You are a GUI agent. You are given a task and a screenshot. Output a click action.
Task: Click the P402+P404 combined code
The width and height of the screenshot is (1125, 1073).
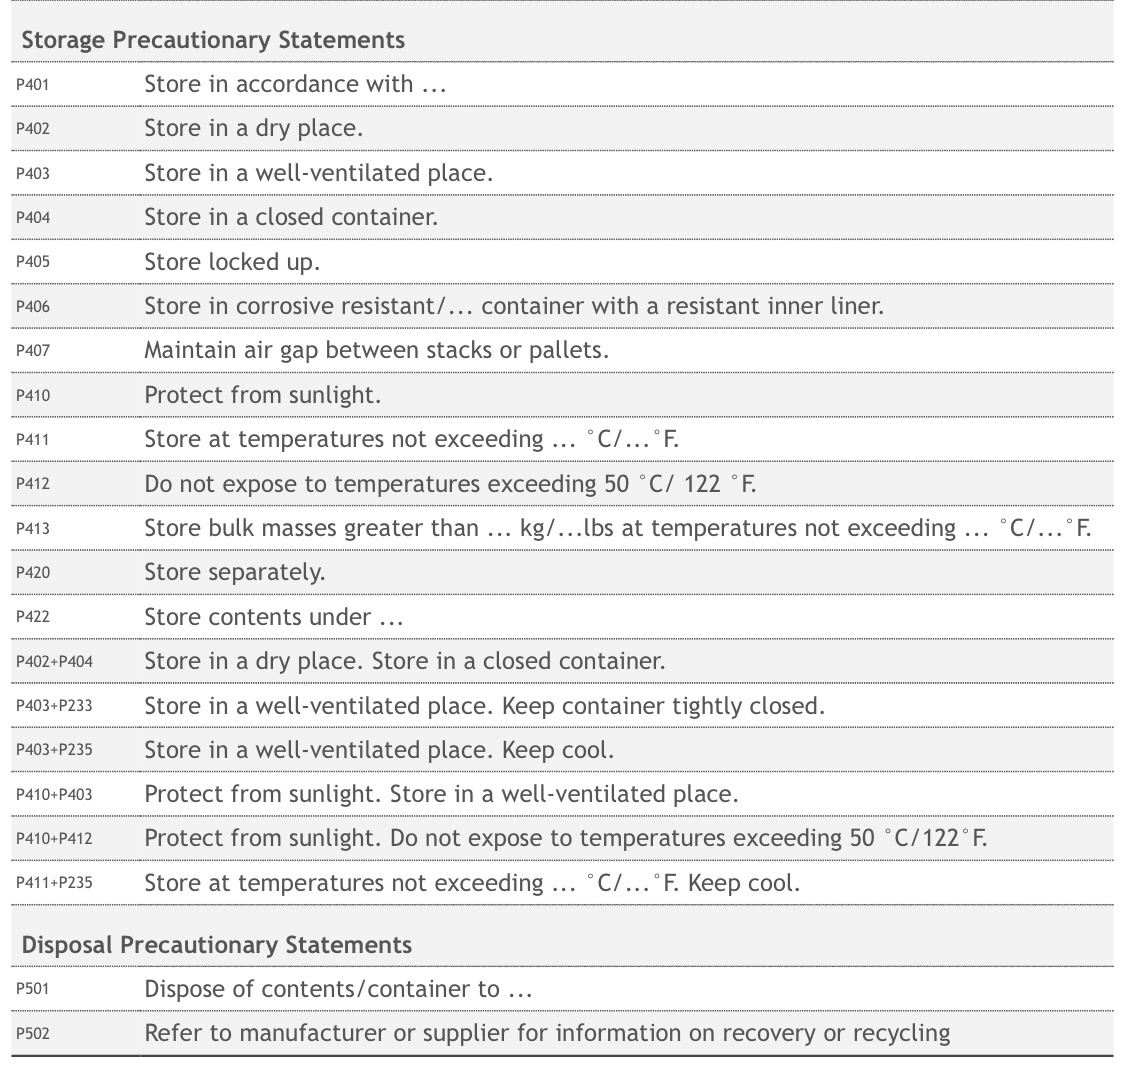click(x=54, y=662)
